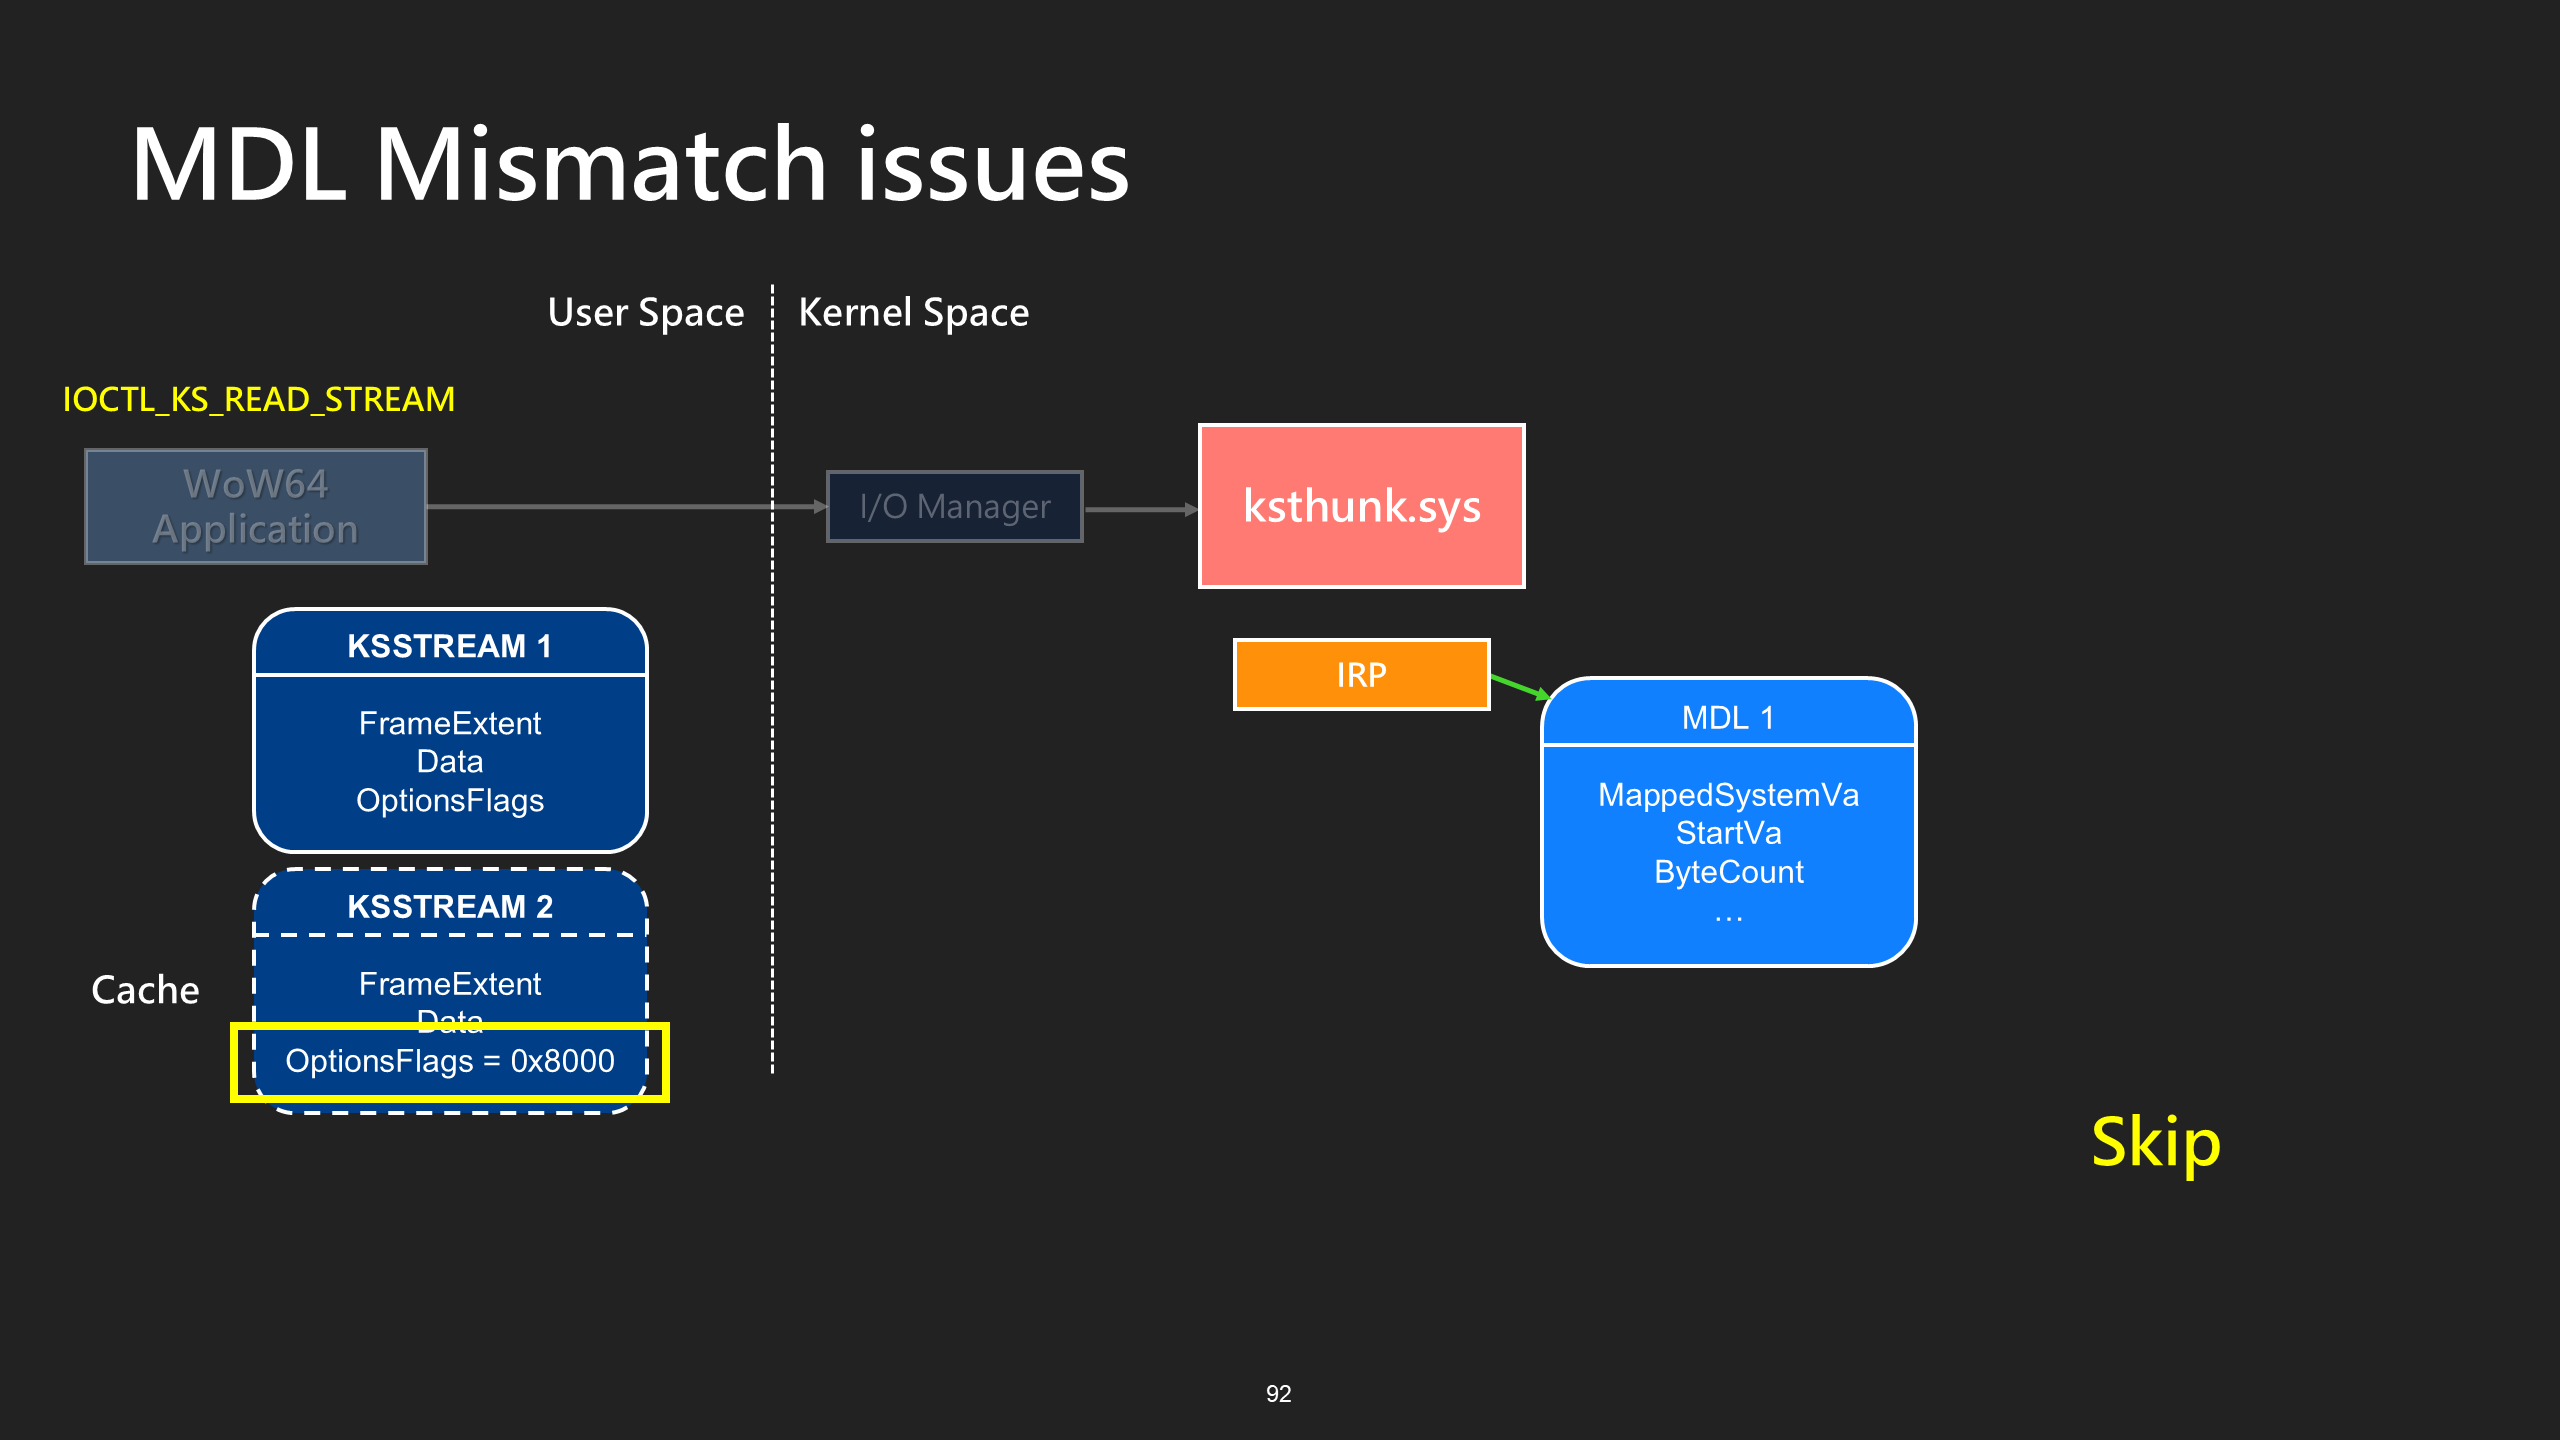The height and width of the screenshot is (1440, 2560).
Task: Select the MDL 1 header
Action: coord(1728,717)
